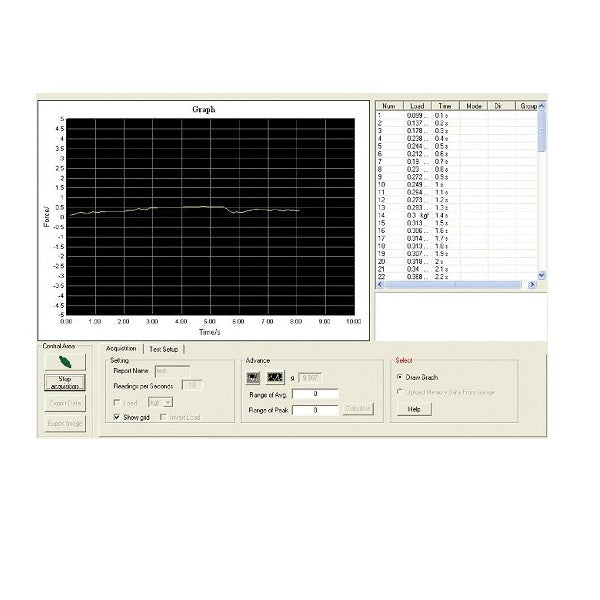Switch to the Test Setup tab
This screenshot has width=600, height=600.
pyautogui.click(x=164, y=349)
